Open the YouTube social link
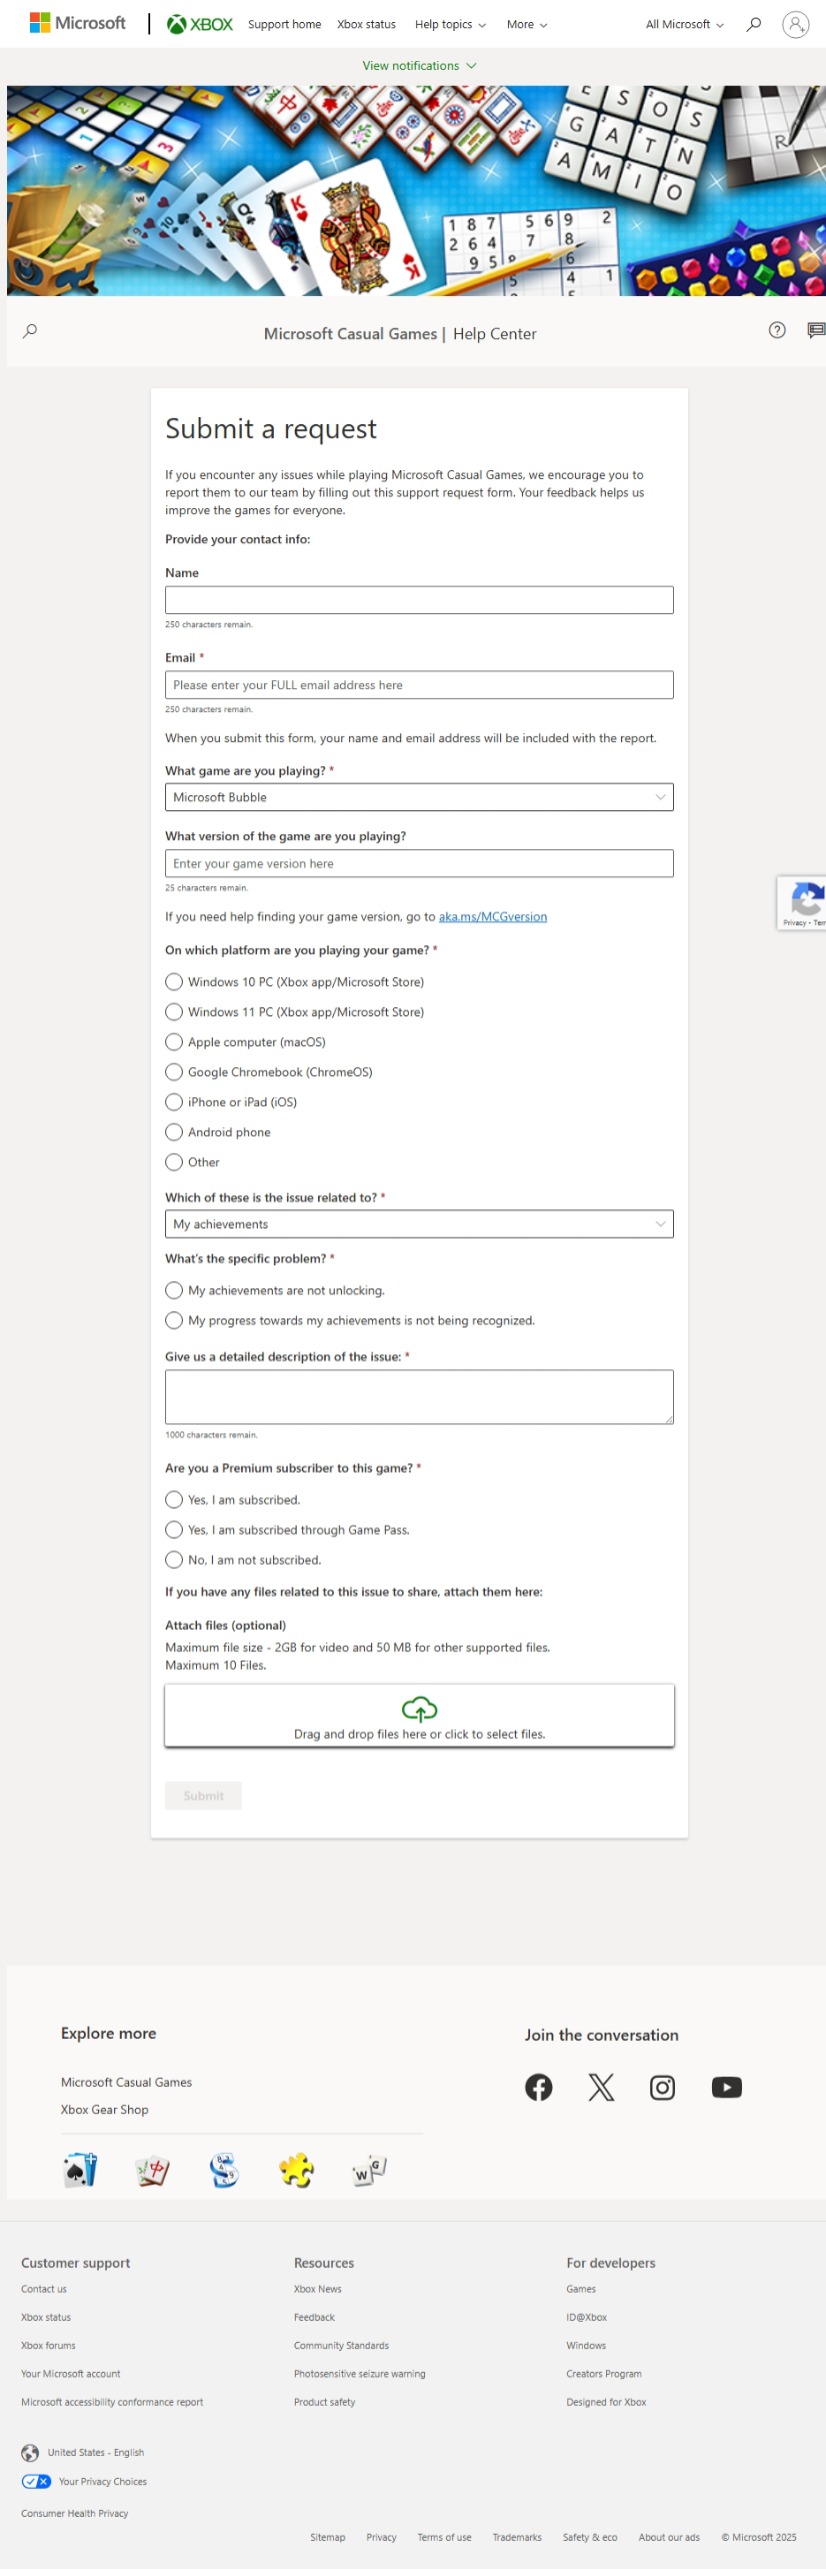Image resolution: width=826 pixels, height=2569 pixels. [x=727, y=2087]
